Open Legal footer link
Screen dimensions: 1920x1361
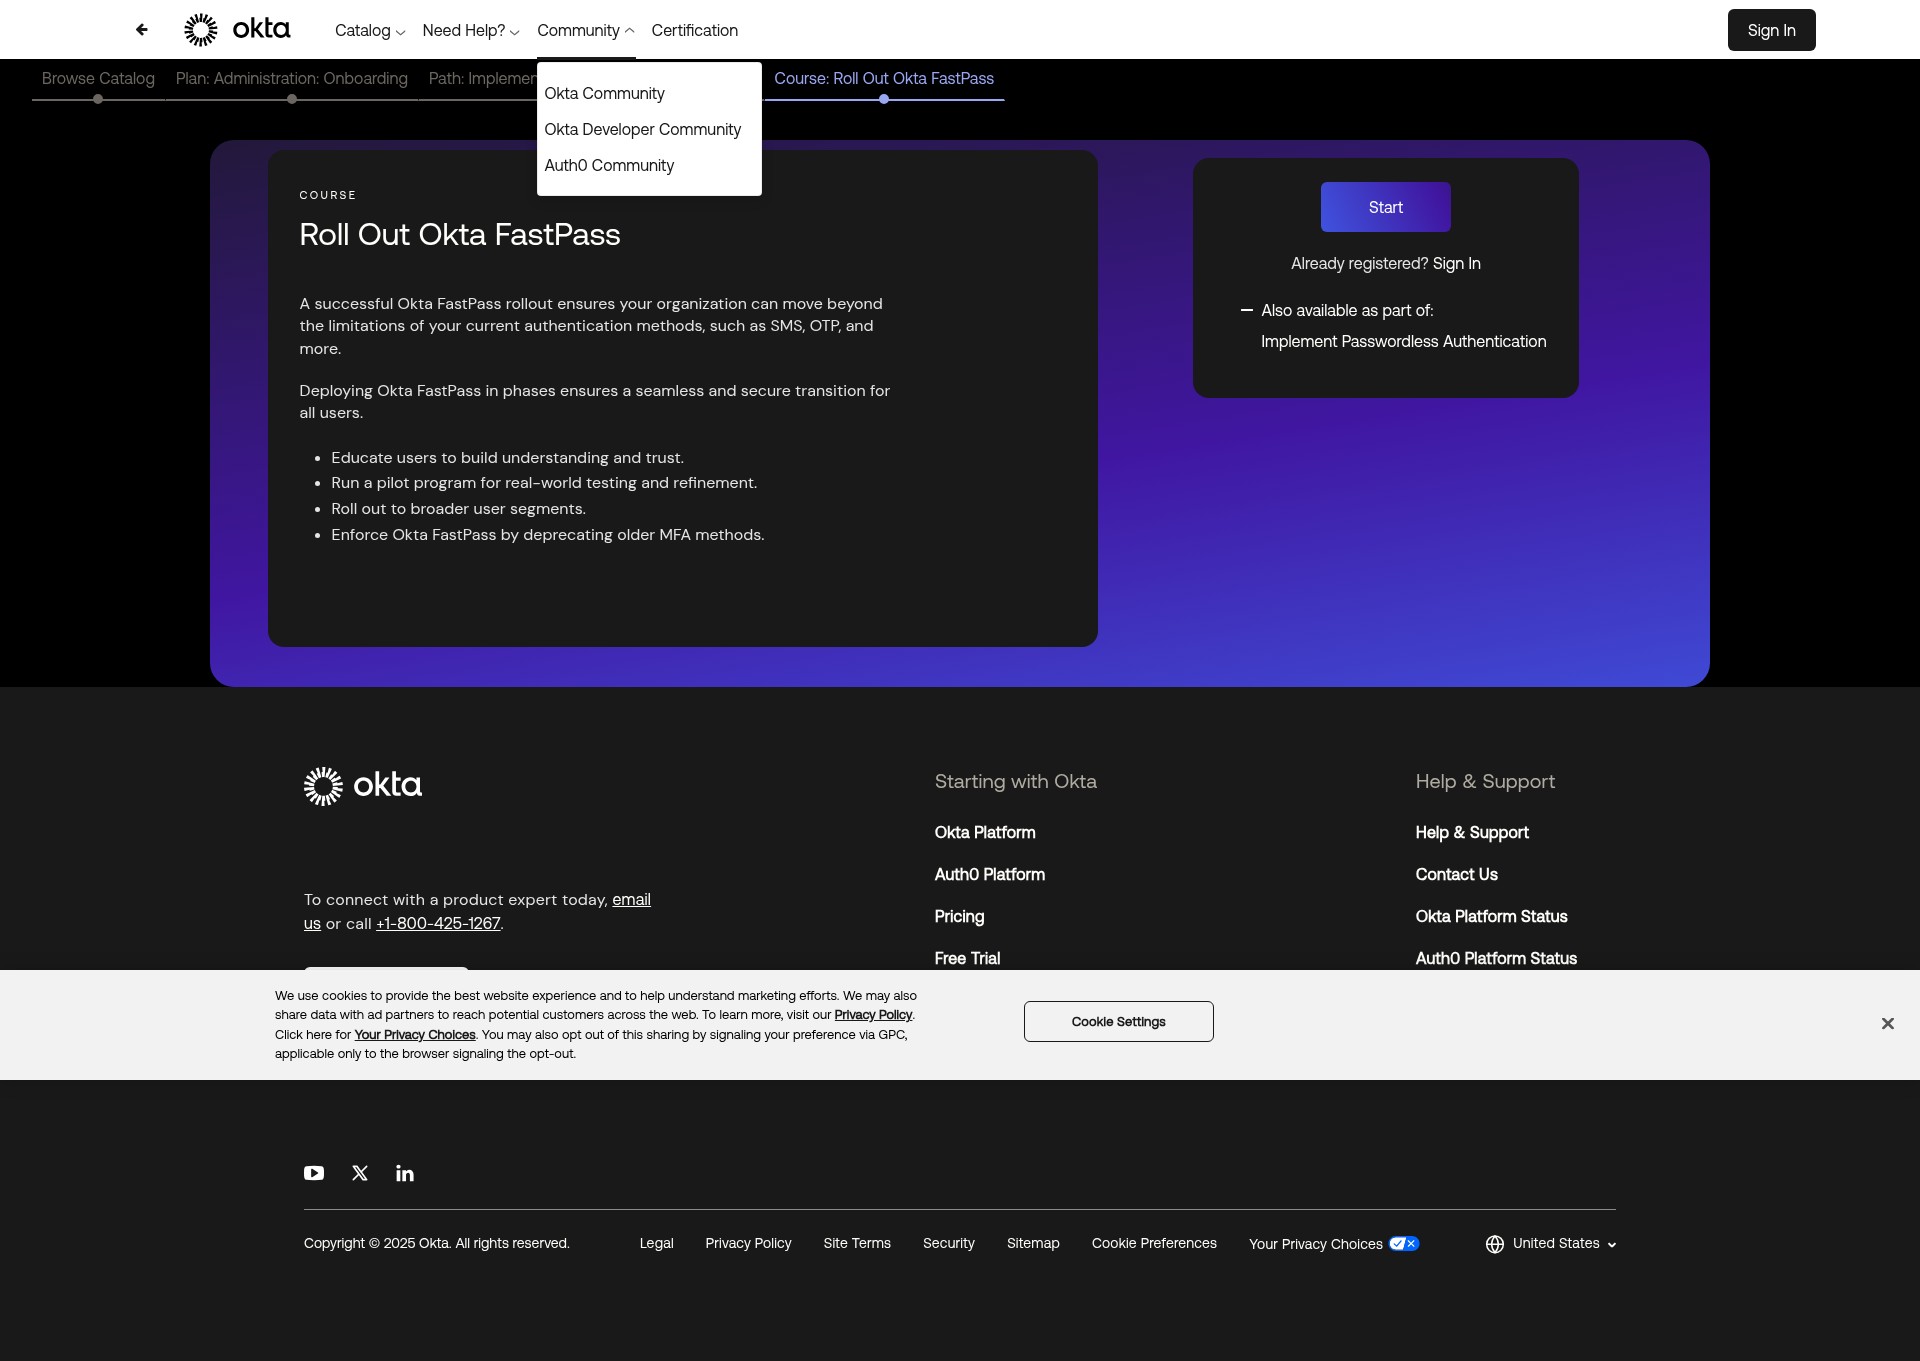coord(657,1244)
